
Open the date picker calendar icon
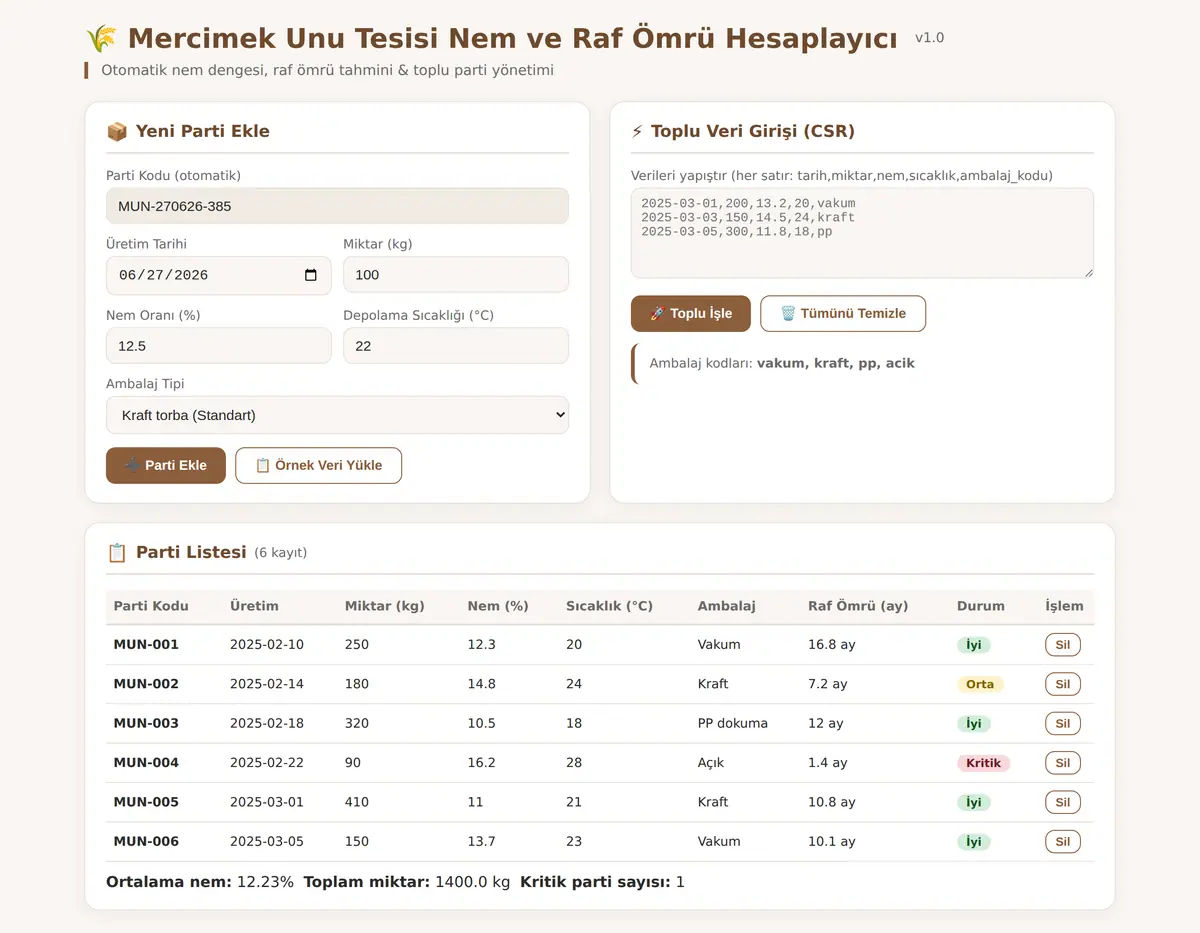click(x=311, y=275)
